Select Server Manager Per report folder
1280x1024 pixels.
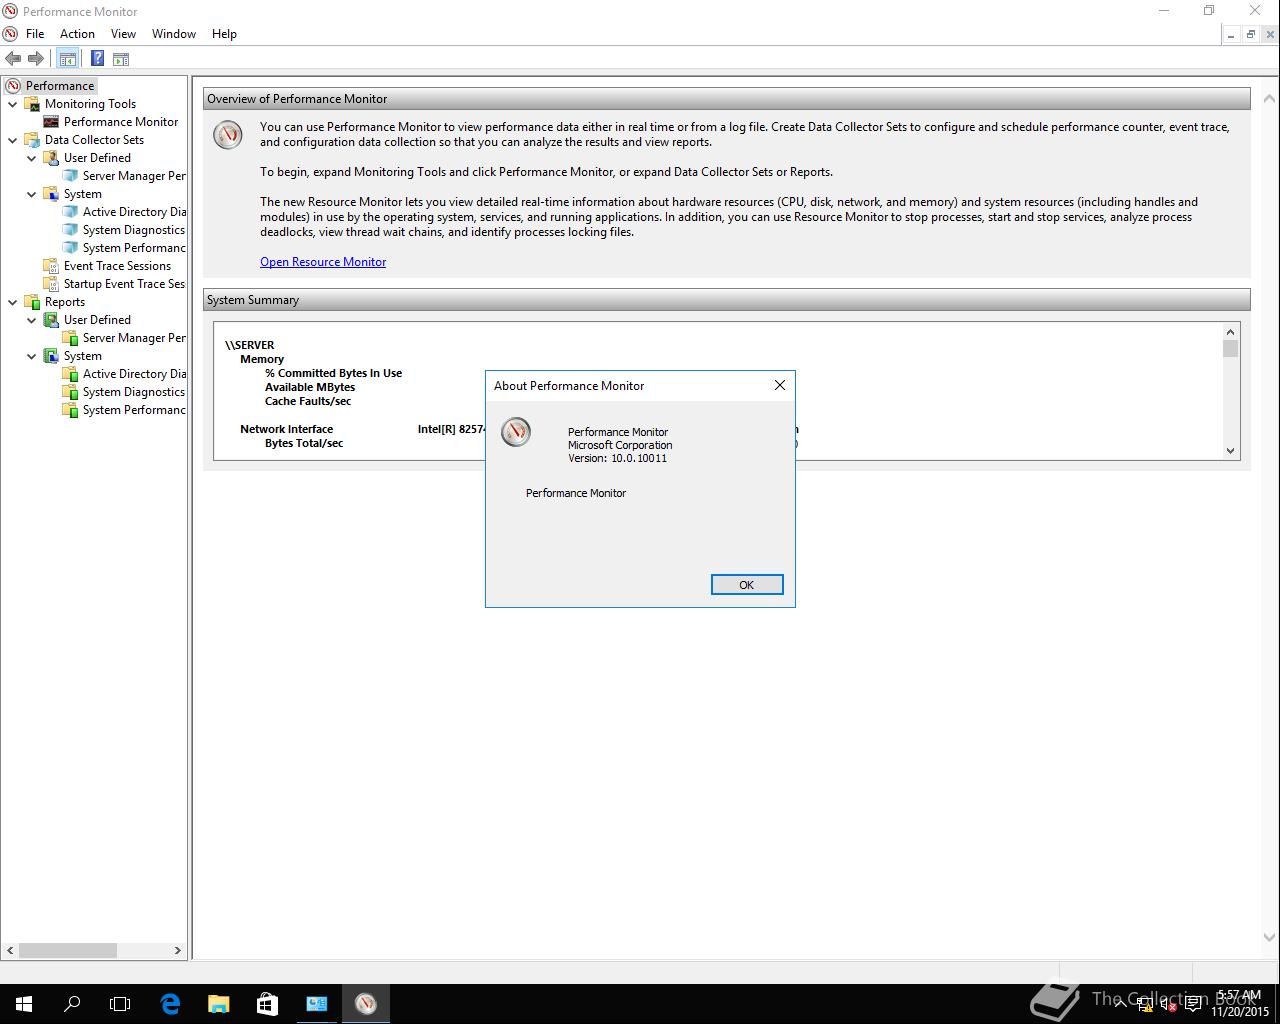click(134, 338)
